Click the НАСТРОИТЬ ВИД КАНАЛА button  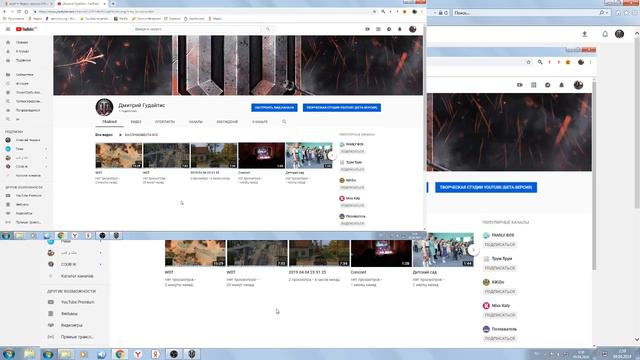(274, 108)
